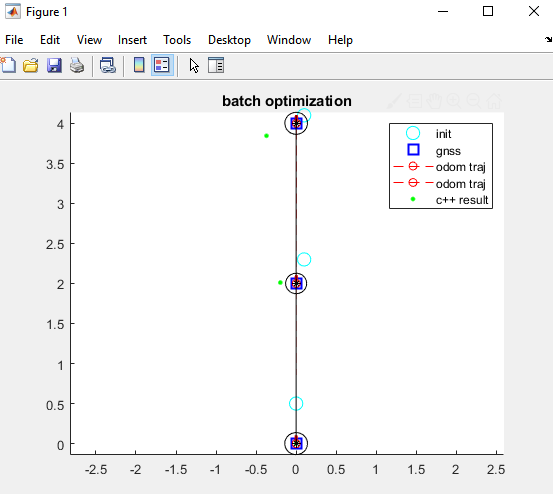Create a new figure from the toolbar
The width and height of the screenshot is (553, 494).
(x=8, y=65)
